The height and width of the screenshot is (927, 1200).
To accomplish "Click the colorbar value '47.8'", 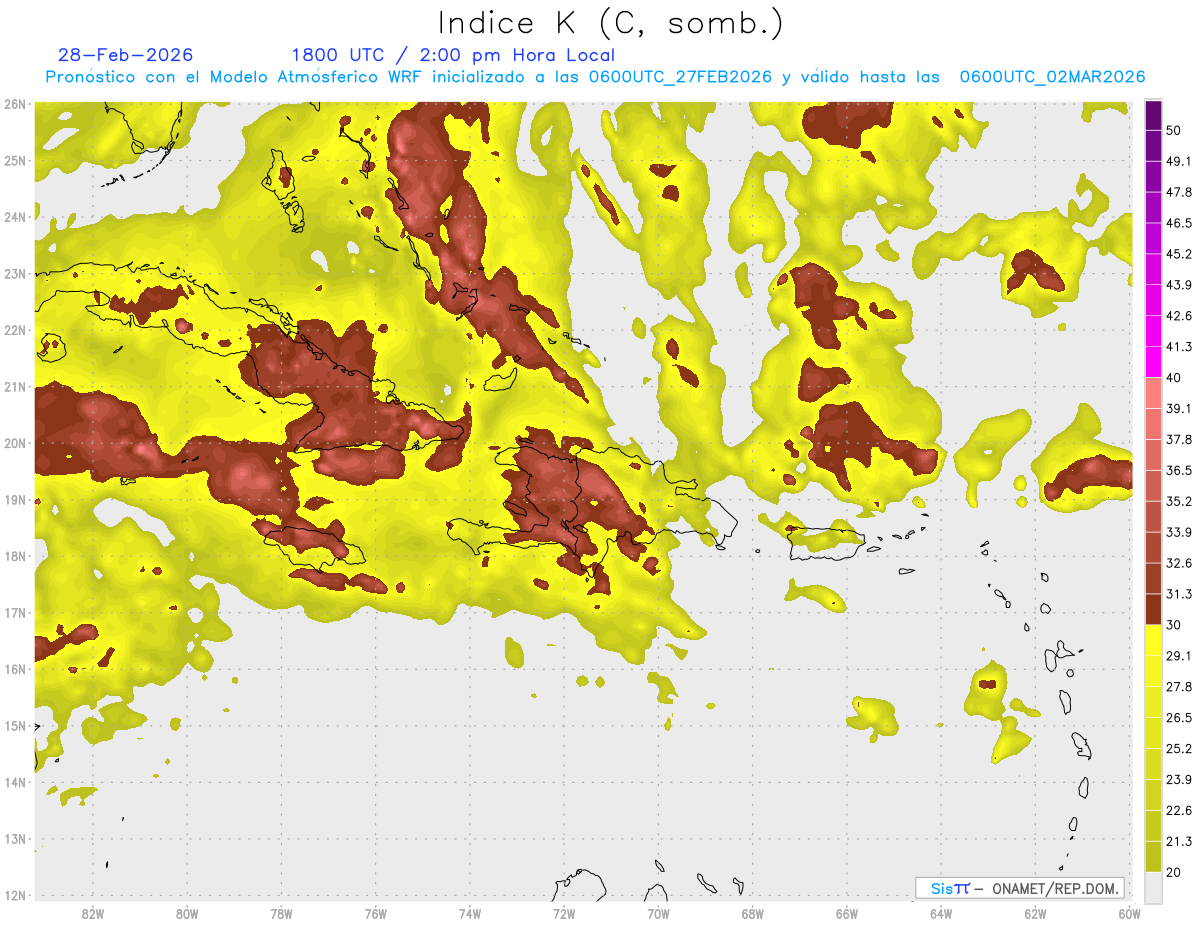I will click(1179, 193).
